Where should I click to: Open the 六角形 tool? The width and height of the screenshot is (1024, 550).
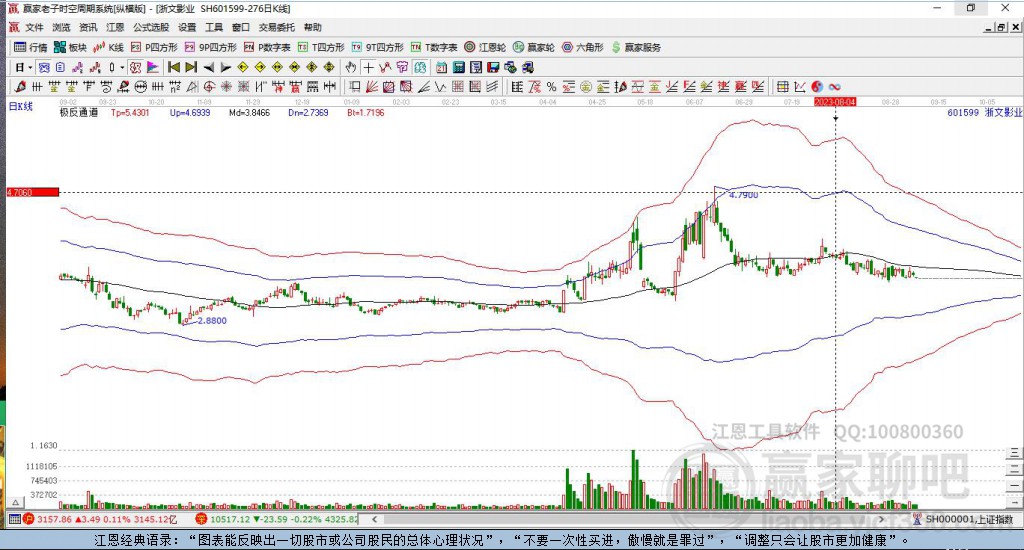[583, 47]
